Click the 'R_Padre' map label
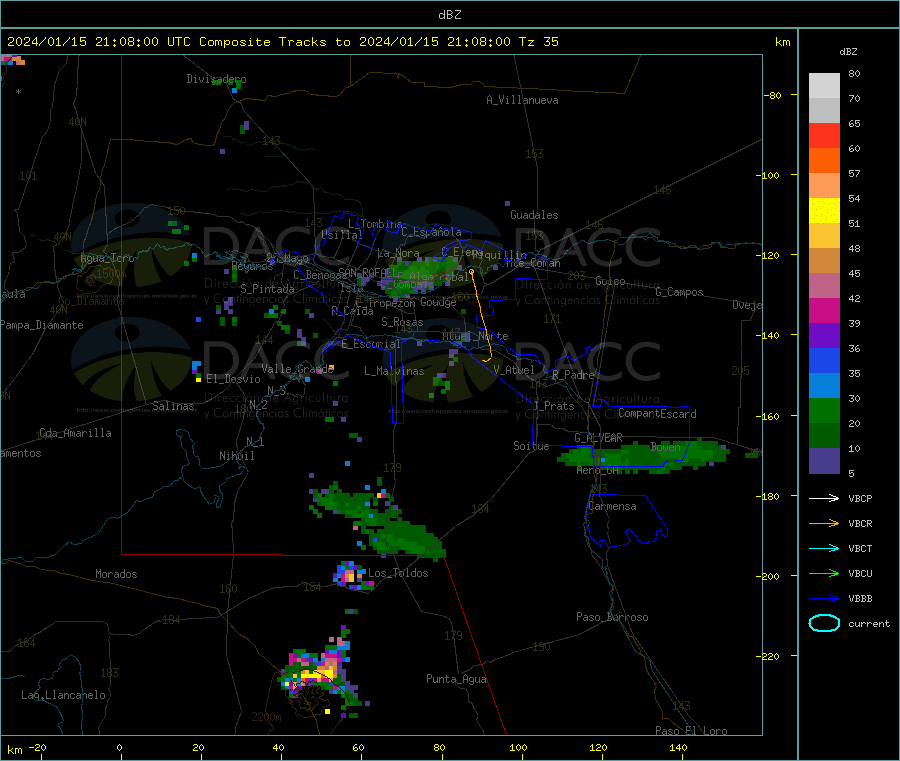Screen dimensions: 900x761 pos(573,375)
